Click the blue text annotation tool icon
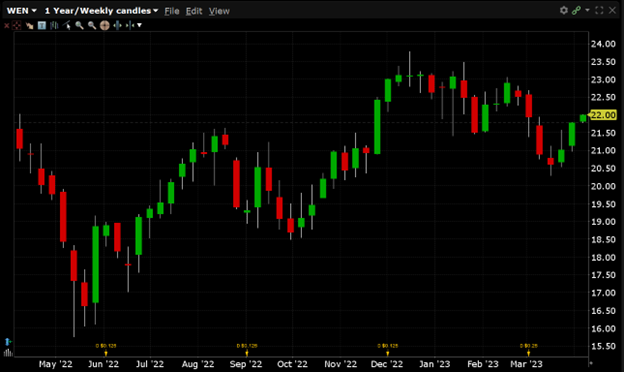The image size is (624, 372). tap(42, 25)
